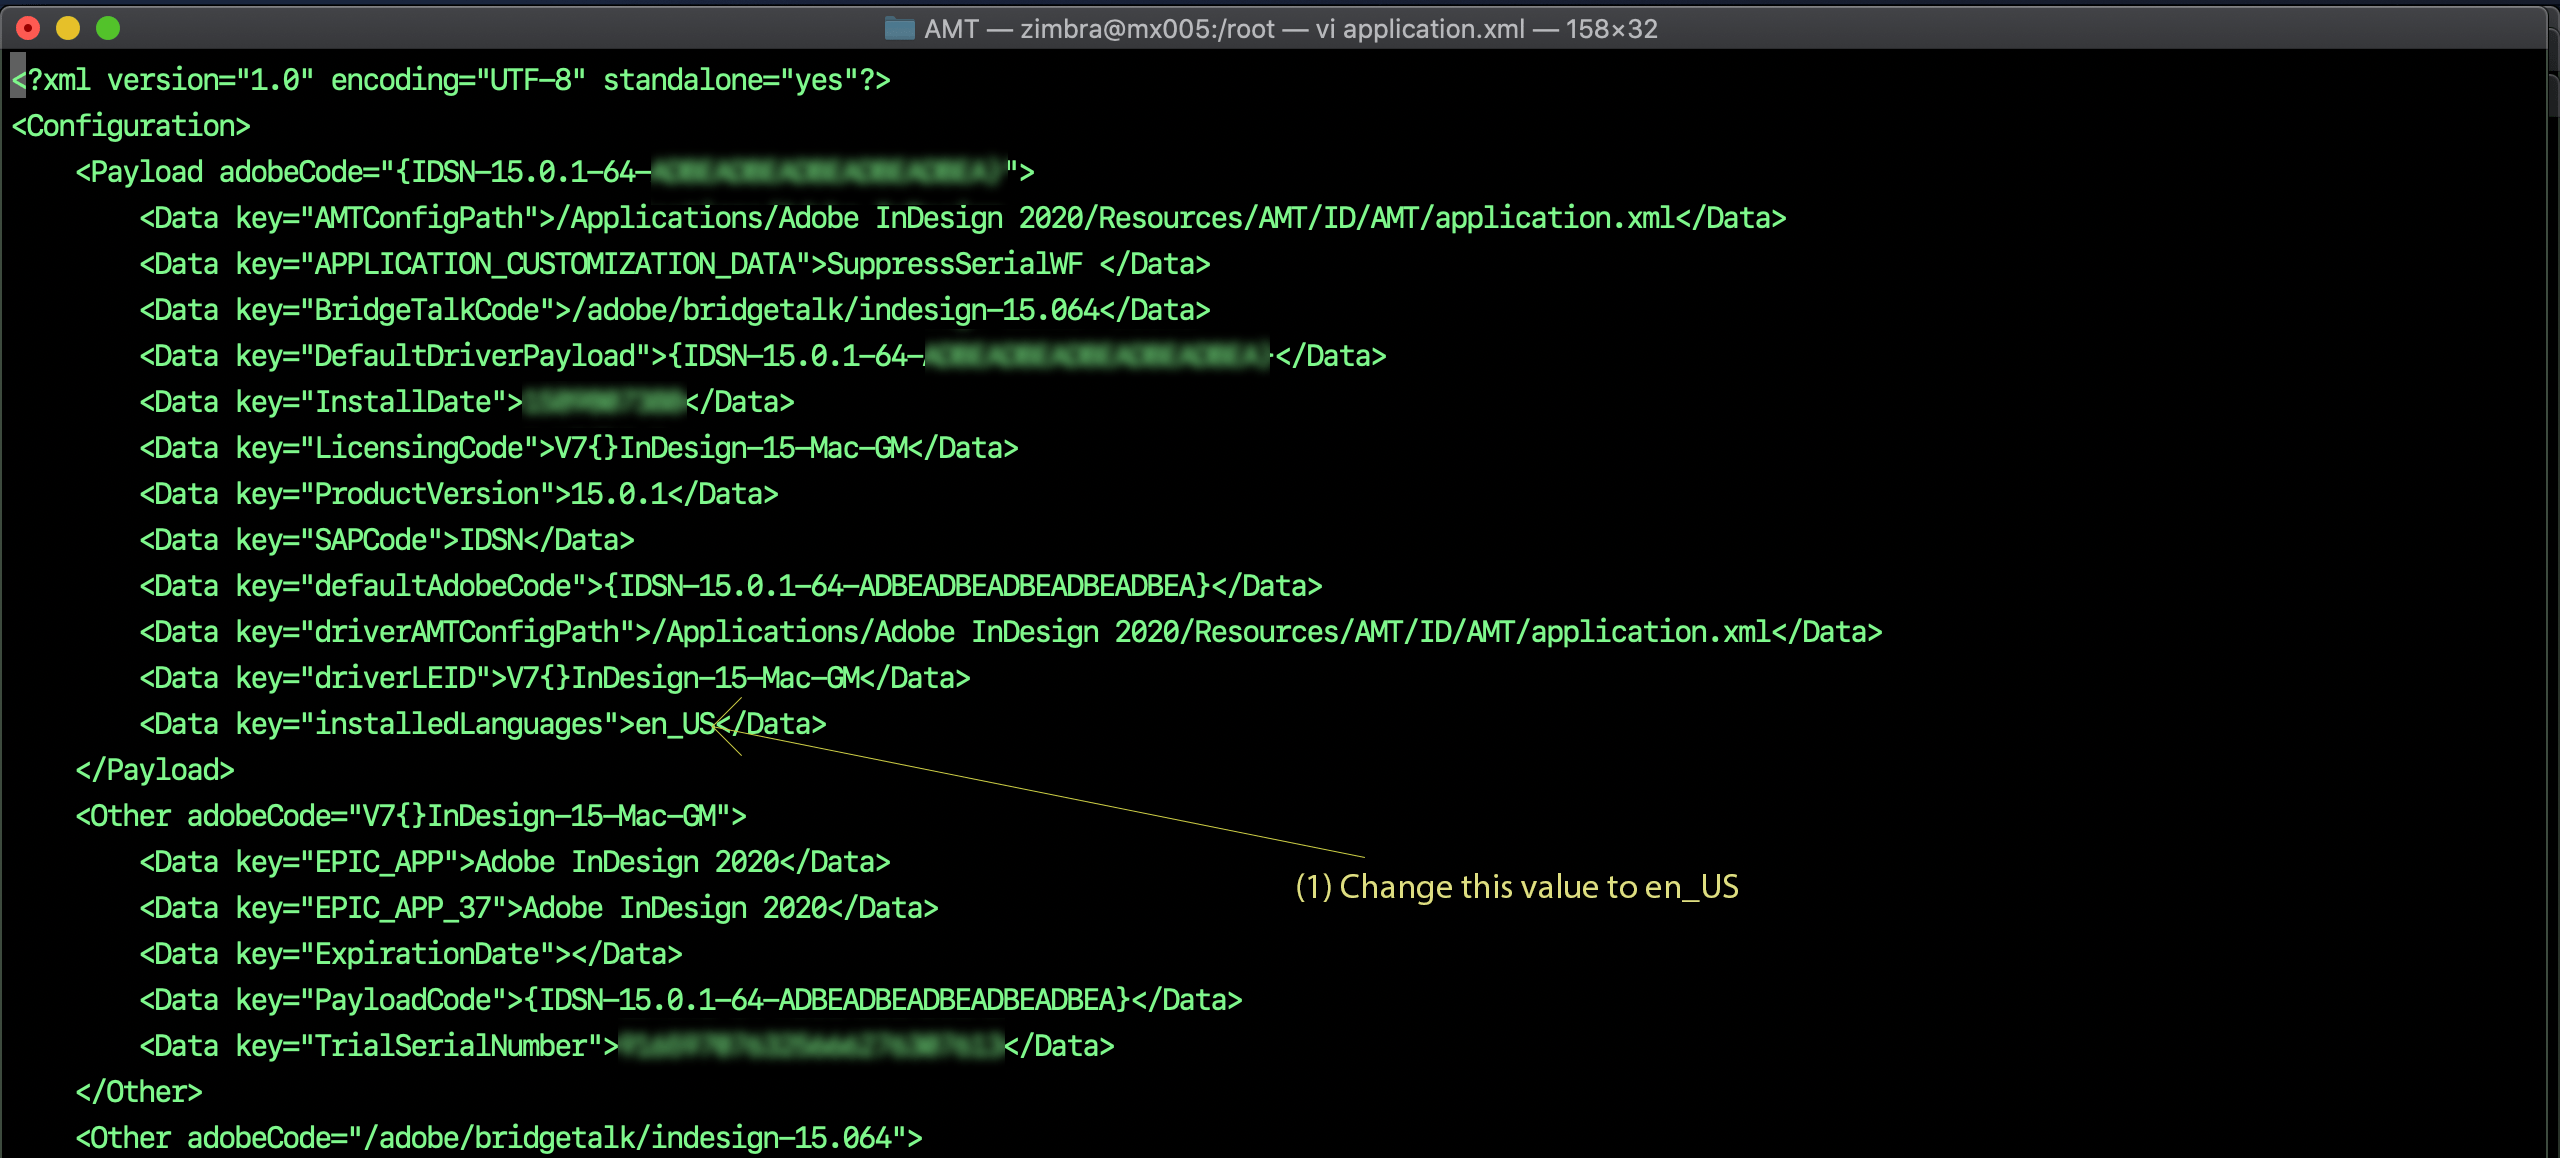
Task: Click the opening <Configuration> tag
Action: pos(131,126)
